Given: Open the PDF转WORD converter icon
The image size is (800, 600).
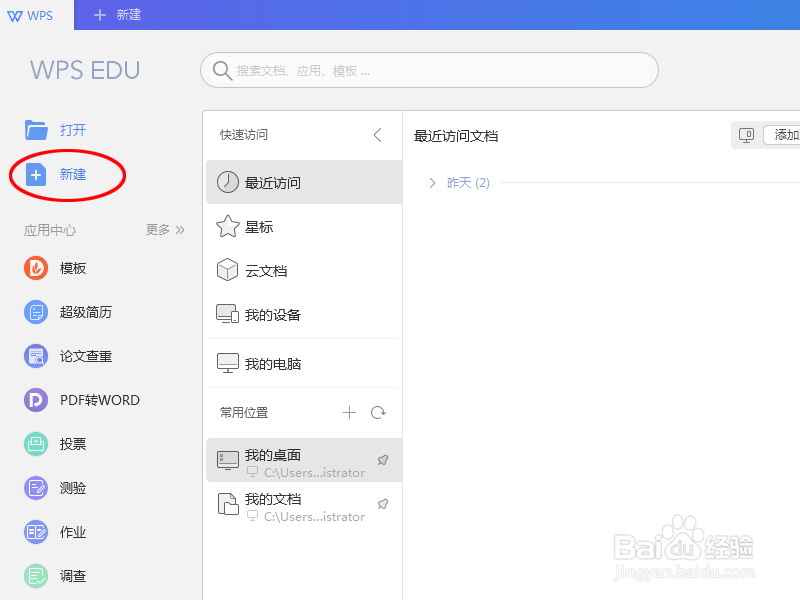Looking at the screenshot, I should pyautogui.click(x=36, y=400).
